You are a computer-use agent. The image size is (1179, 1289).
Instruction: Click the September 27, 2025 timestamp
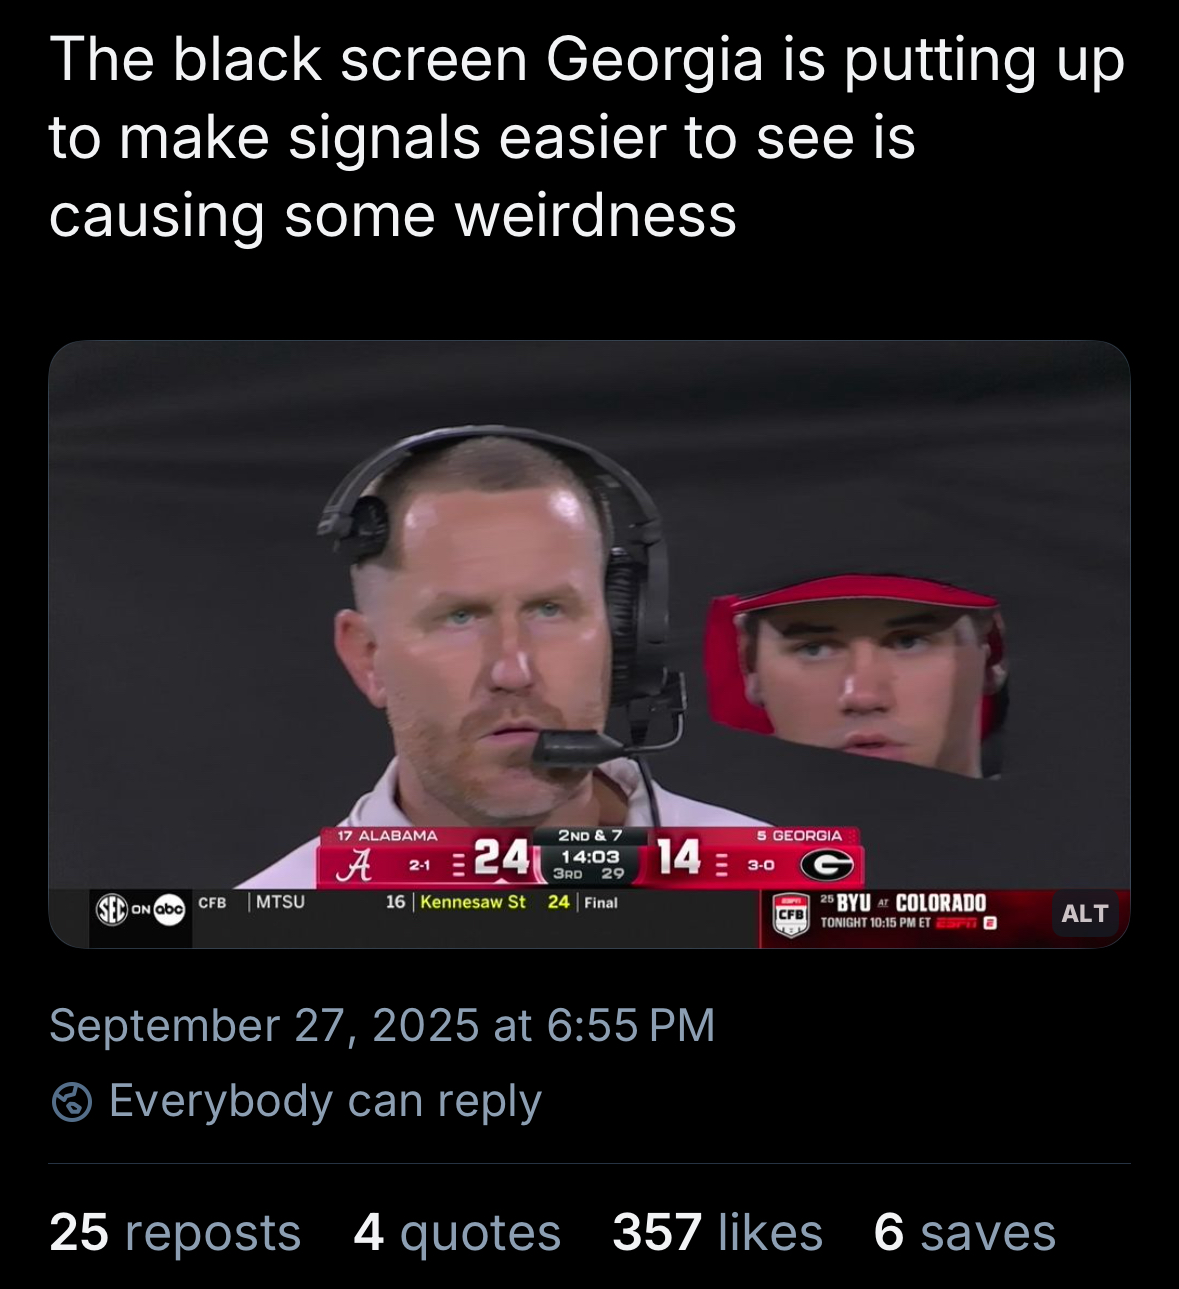pos(382,1026)
